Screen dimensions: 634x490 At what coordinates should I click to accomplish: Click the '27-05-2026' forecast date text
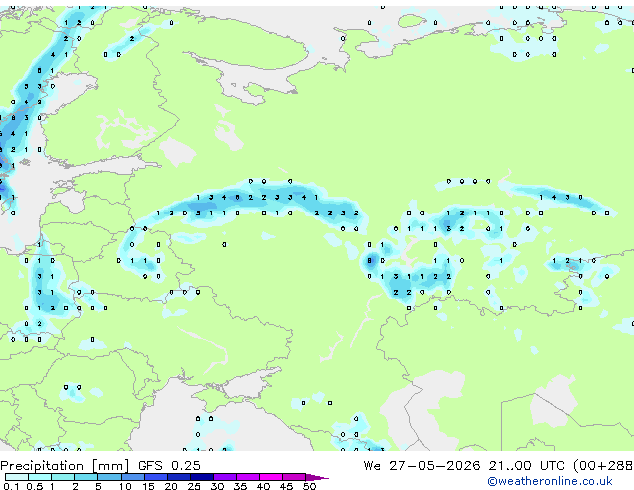(x=435, y=465)
